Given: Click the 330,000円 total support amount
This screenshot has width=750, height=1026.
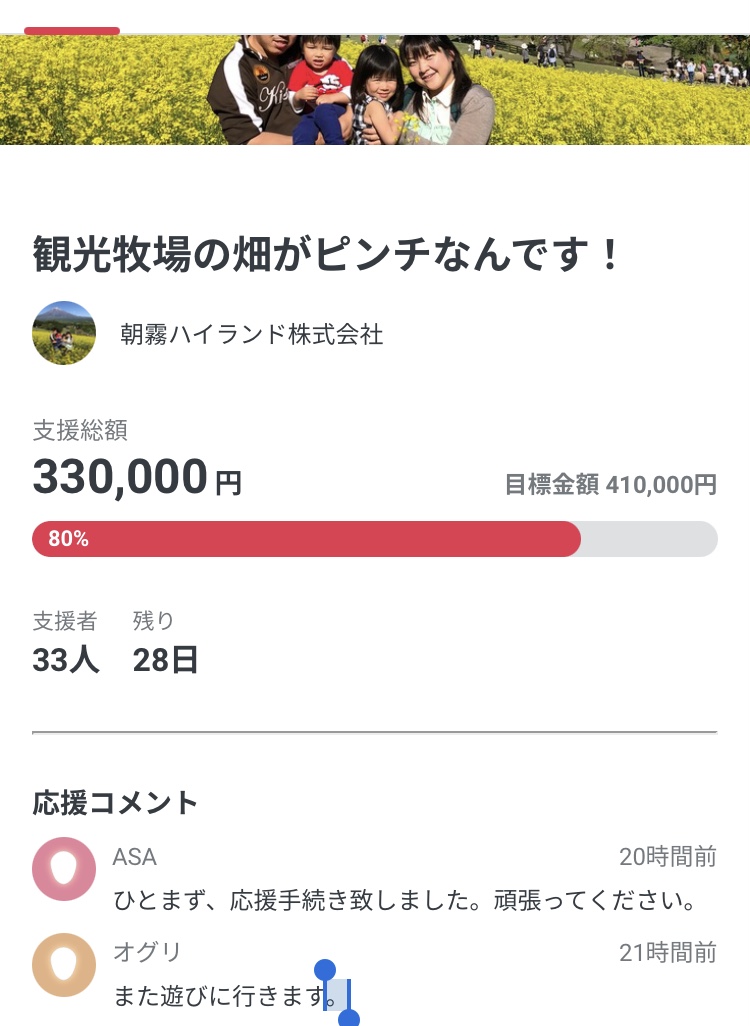Looking at the screenshot, I should pos(137,478).
